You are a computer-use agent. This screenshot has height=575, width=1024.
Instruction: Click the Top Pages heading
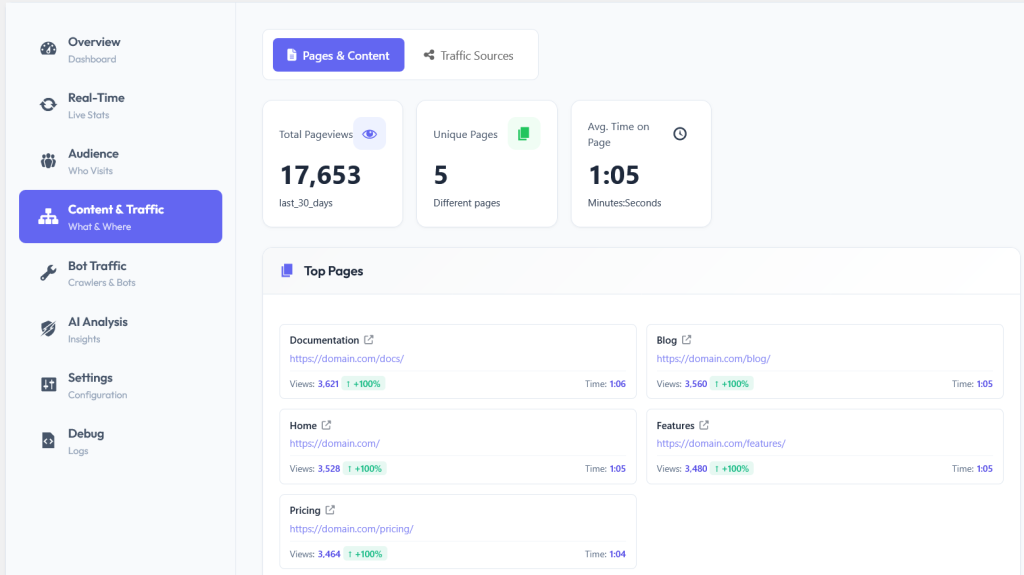(x=334, y=271)
